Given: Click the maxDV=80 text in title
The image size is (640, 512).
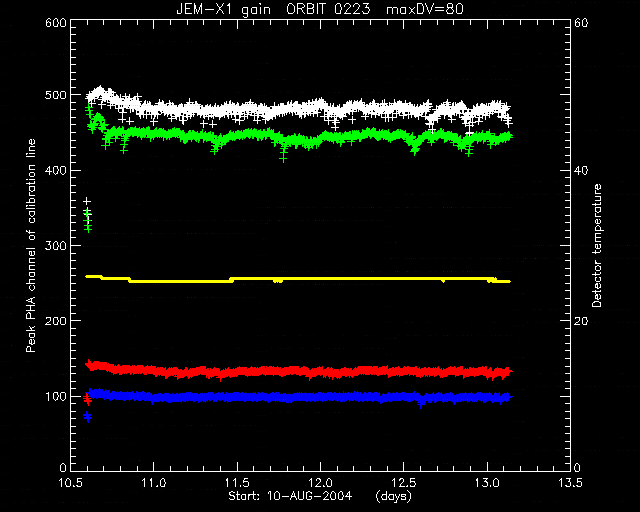Looking at the screenshot, I should click(x=425, y=9).
